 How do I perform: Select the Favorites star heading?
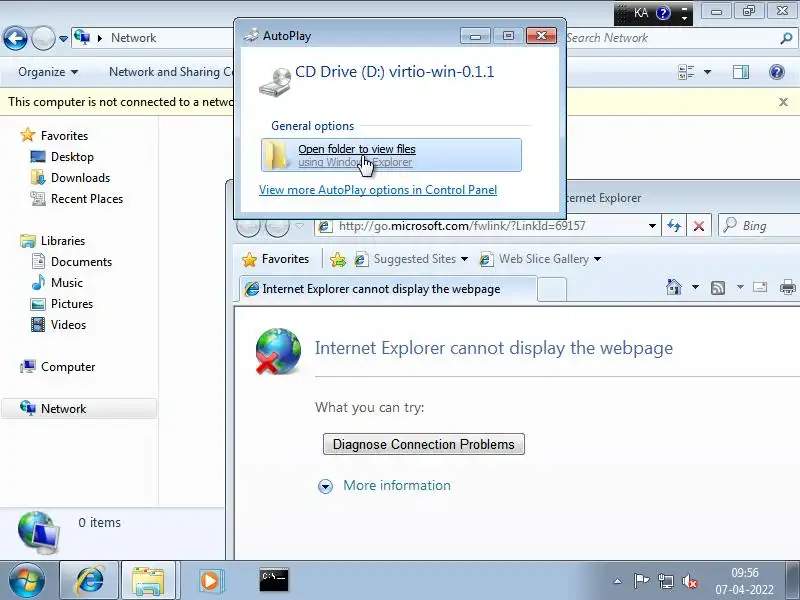click(x=54, y=135)
